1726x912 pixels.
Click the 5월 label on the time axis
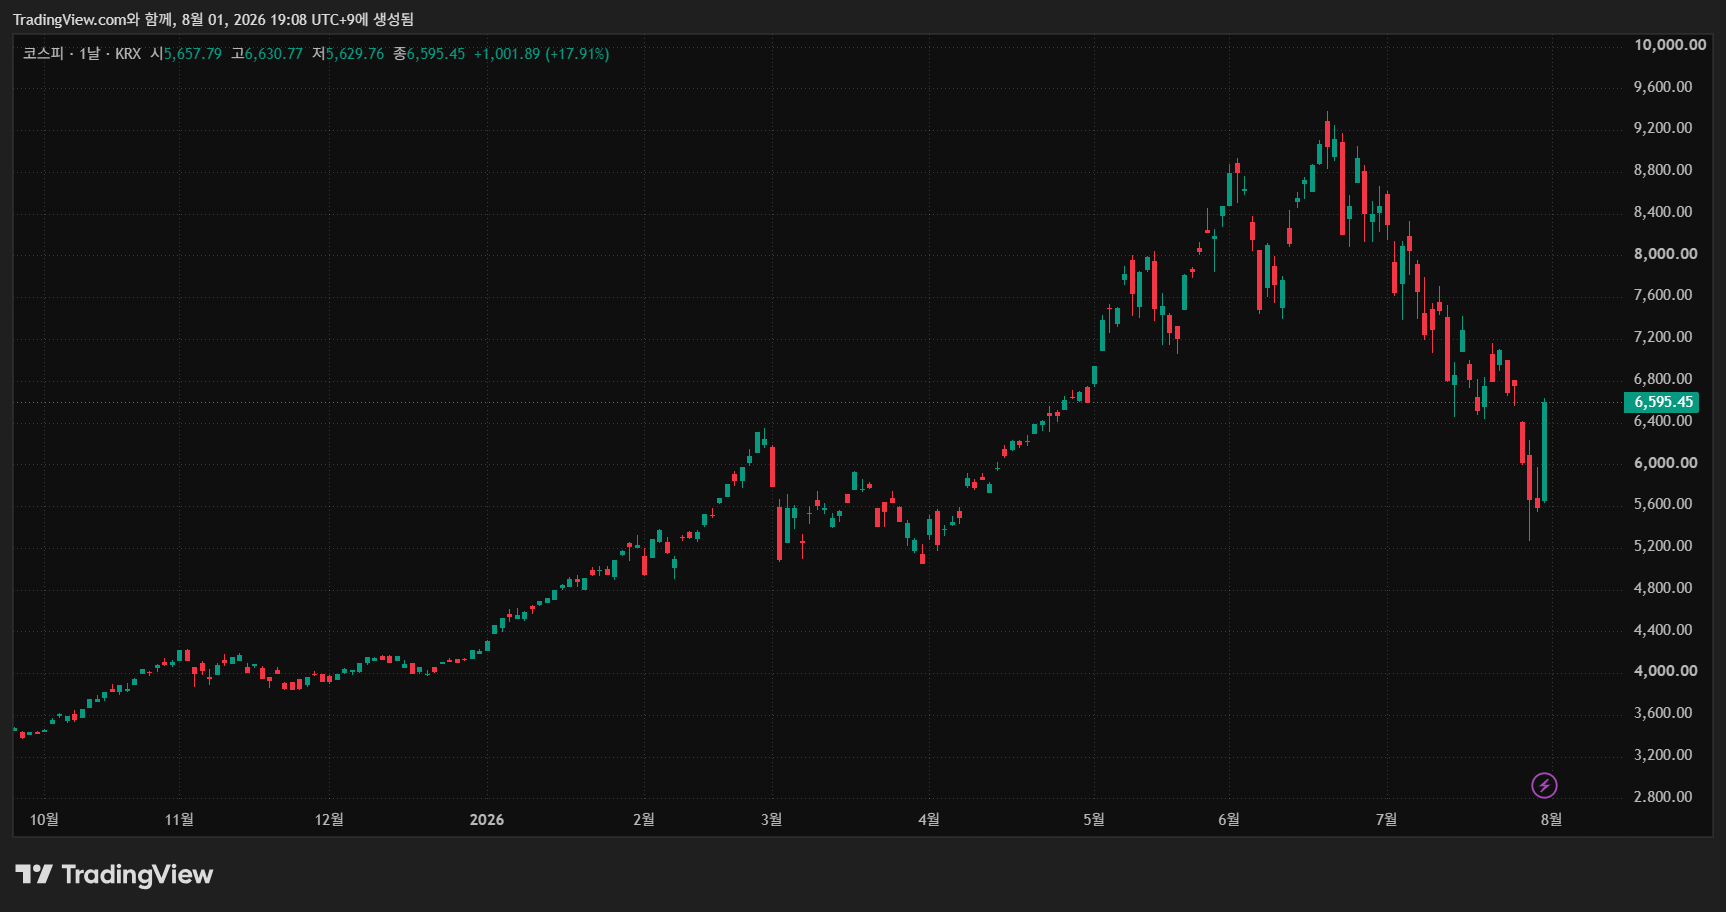pos(1094,820)
